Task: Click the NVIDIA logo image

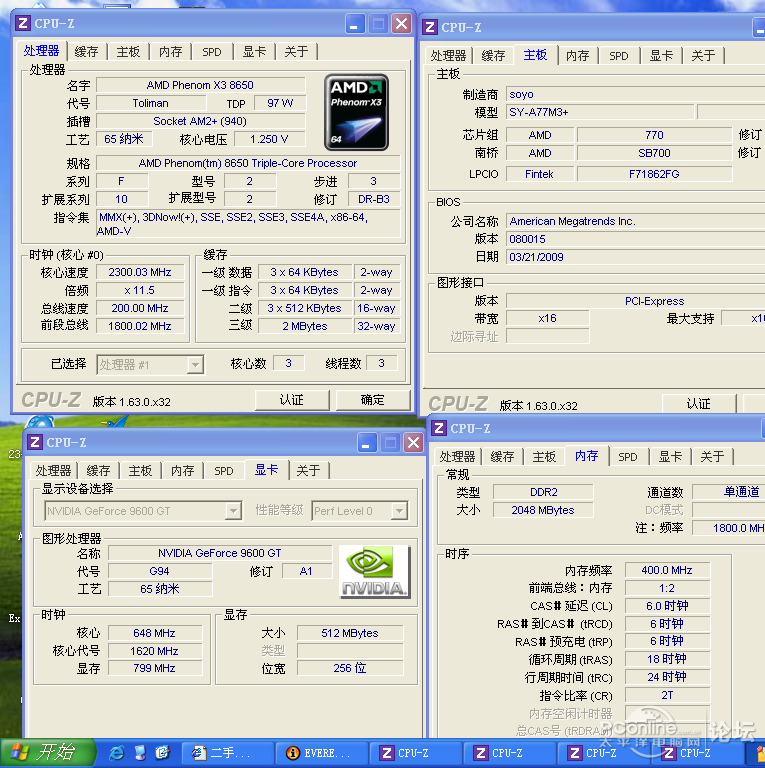Action: [375, 572]
